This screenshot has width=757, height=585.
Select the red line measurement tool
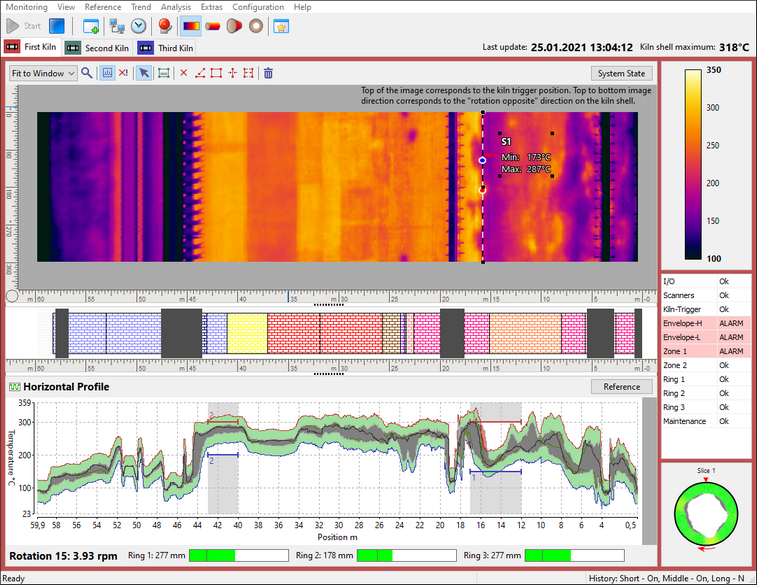(x=200, y=73)
